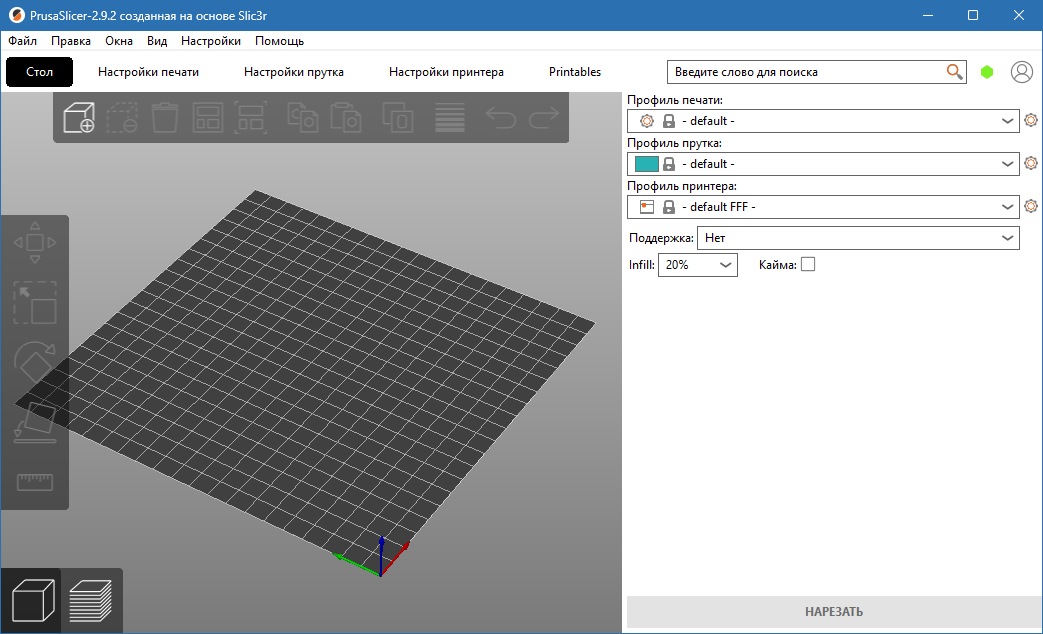Click the Arrange selection icon
This screenshot has height=634, width=1043.
tap(251, 118)
